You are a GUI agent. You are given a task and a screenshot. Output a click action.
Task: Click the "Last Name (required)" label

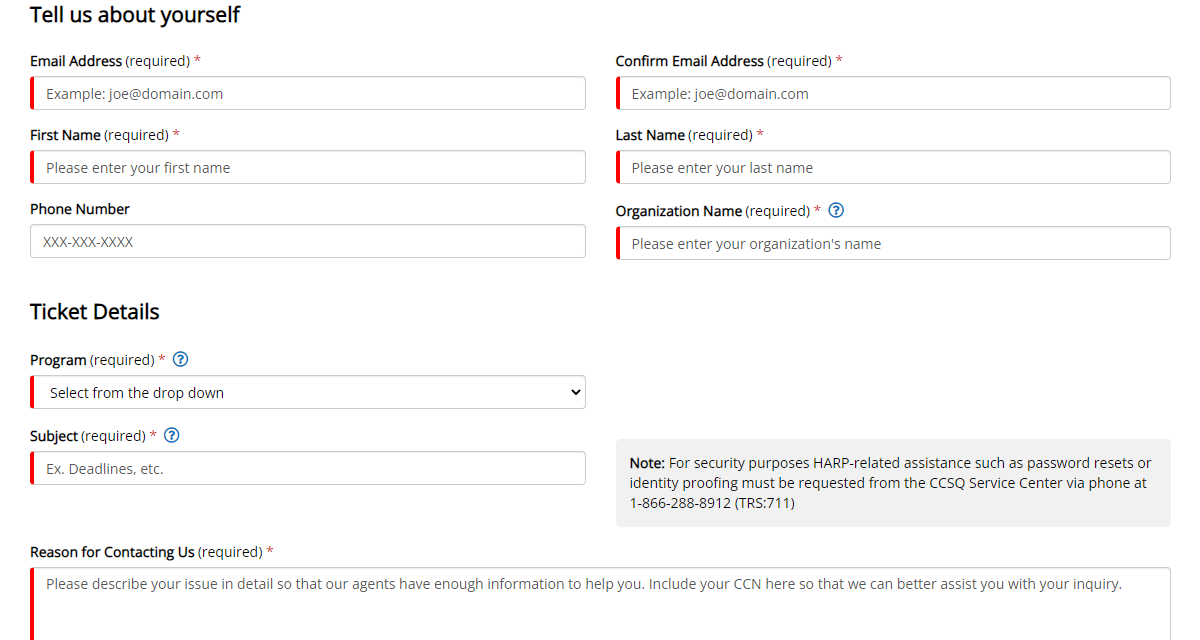(684, 135)
